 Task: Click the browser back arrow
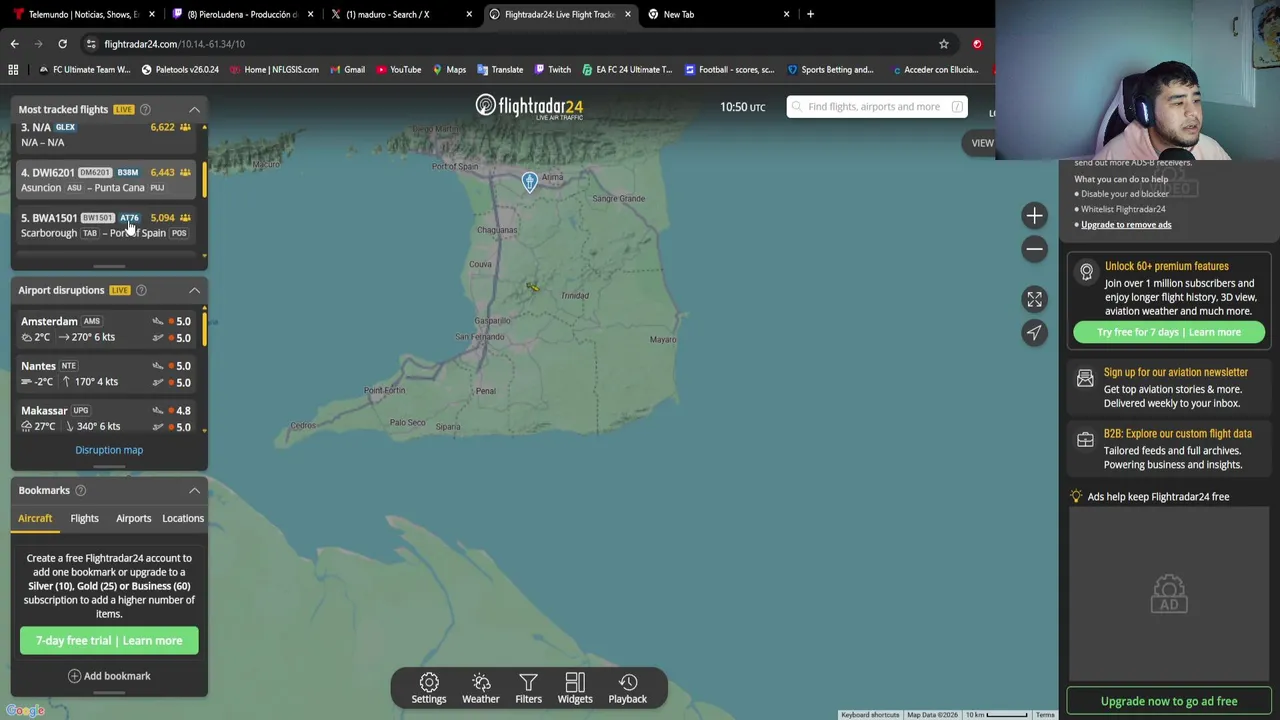[14, 44]
